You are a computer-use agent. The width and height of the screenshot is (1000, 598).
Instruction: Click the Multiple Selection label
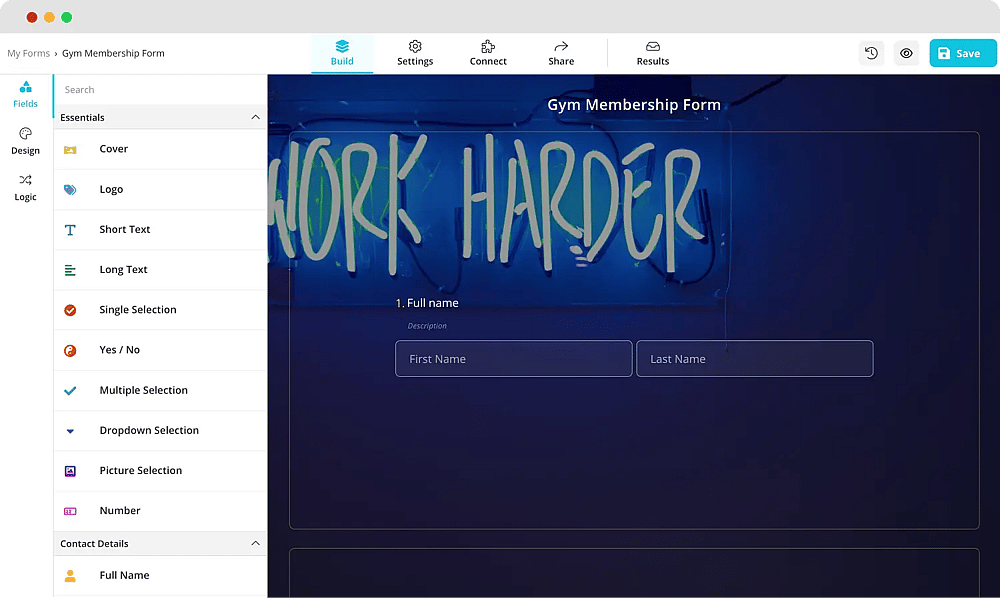[143, 390]
